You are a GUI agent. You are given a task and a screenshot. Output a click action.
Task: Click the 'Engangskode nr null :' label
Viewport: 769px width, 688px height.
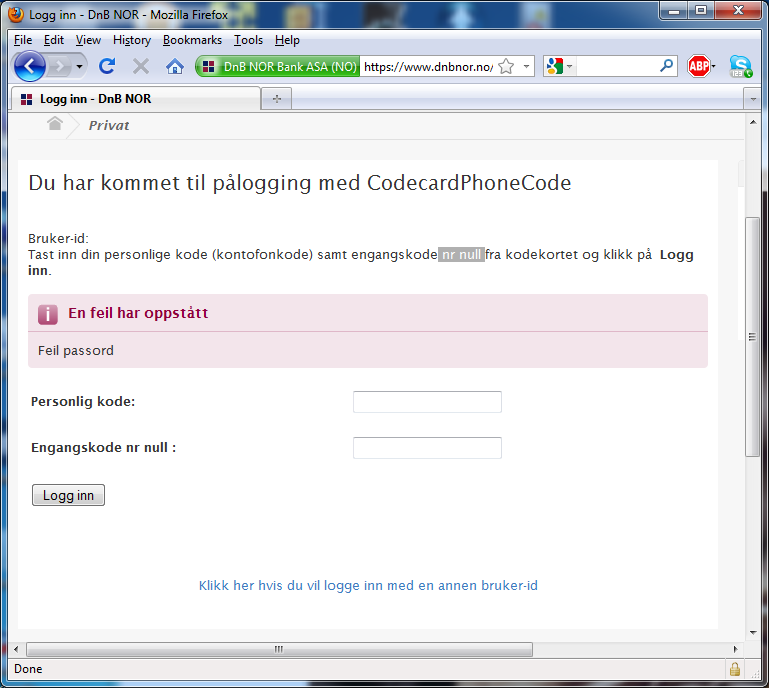pyautogui.click(x=103, y=448)
